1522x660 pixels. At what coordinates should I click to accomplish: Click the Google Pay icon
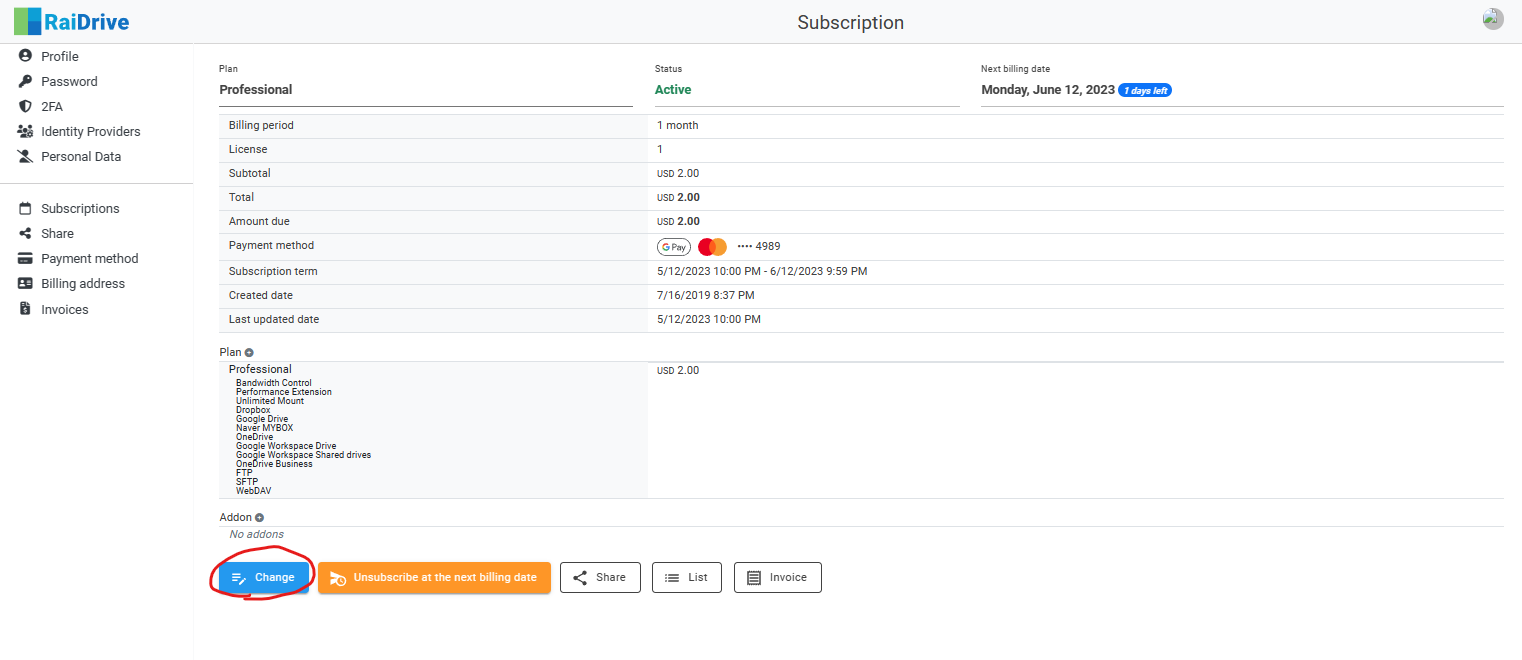tap(674, 247)
